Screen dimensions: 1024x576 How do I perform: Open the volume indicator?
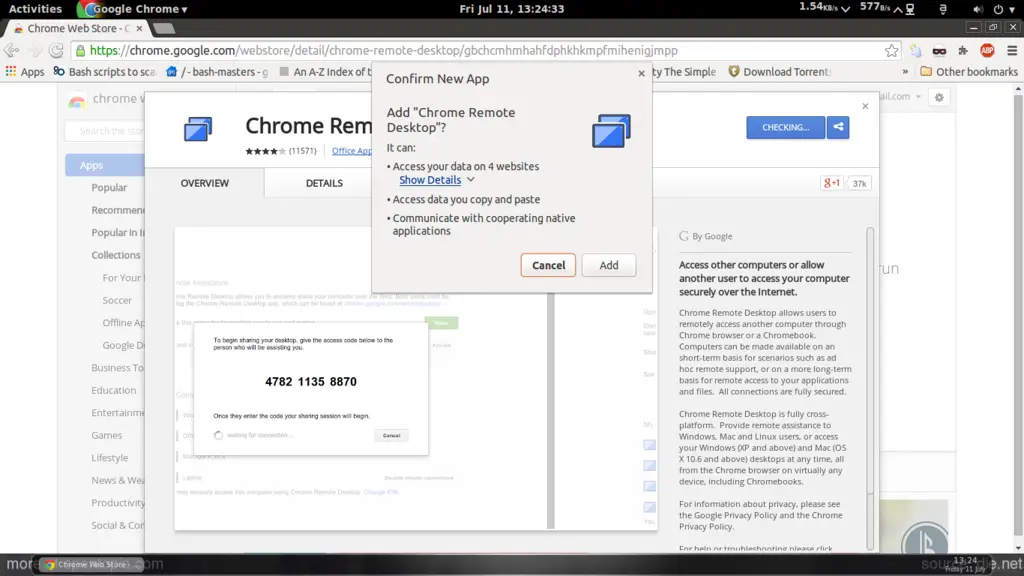point(978,9)
